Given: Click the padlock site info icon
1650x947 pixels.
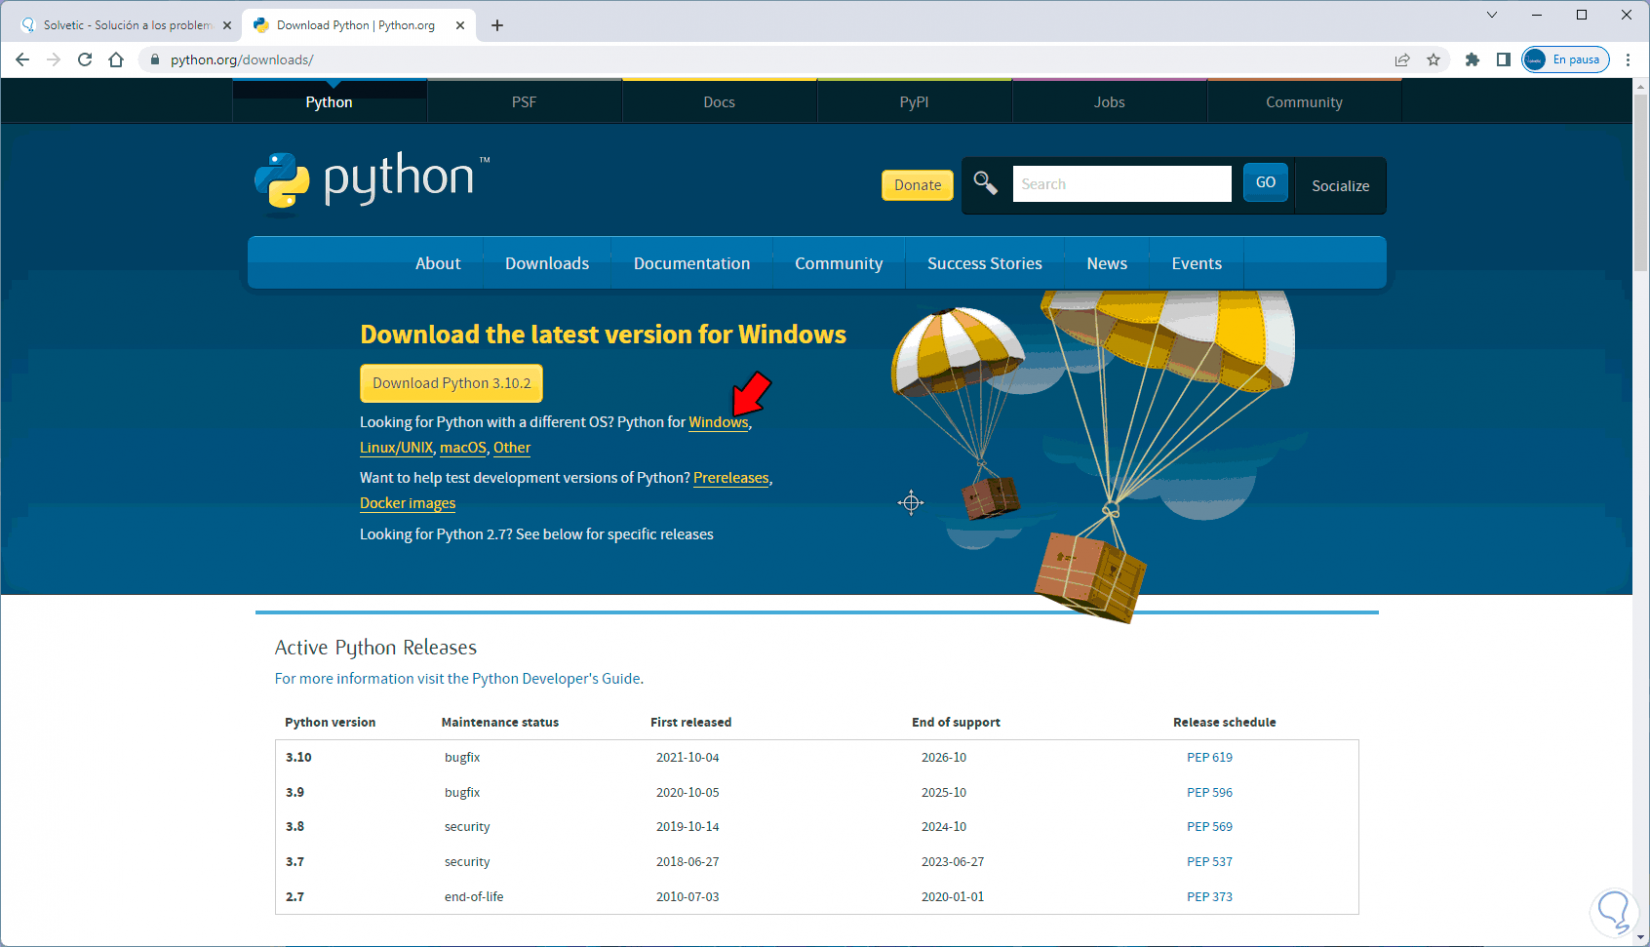Looking at the screenshot, I should (x=154, y=60).
